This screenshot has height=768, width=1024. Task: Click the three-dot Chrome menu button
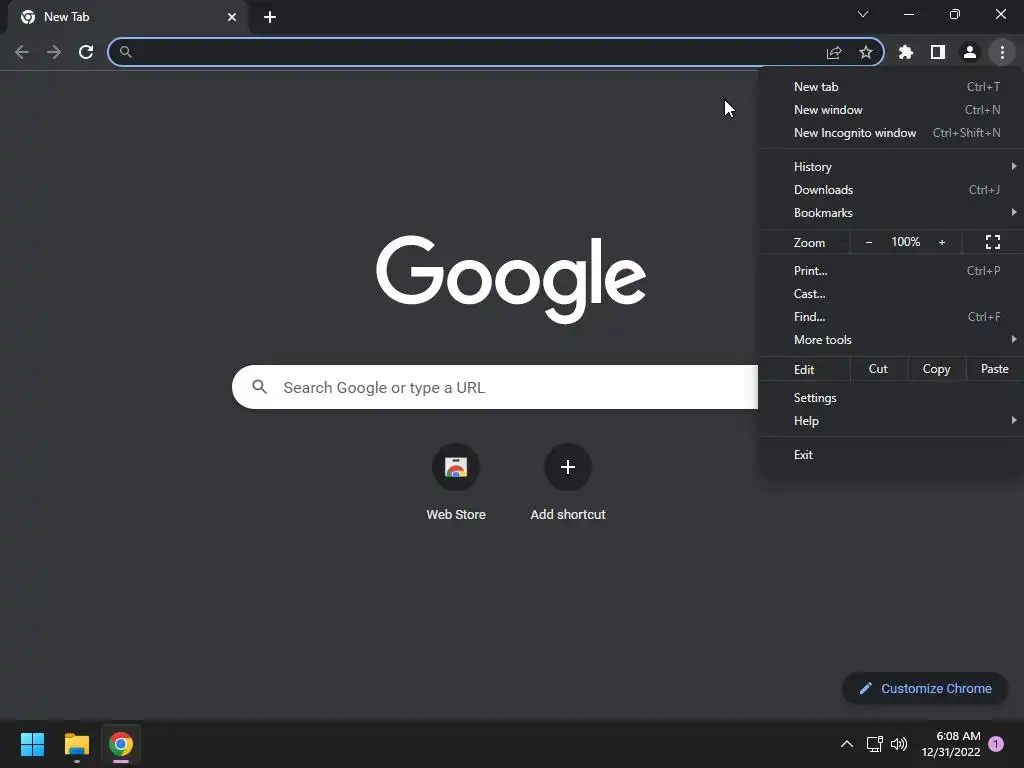pos(1002,52)
